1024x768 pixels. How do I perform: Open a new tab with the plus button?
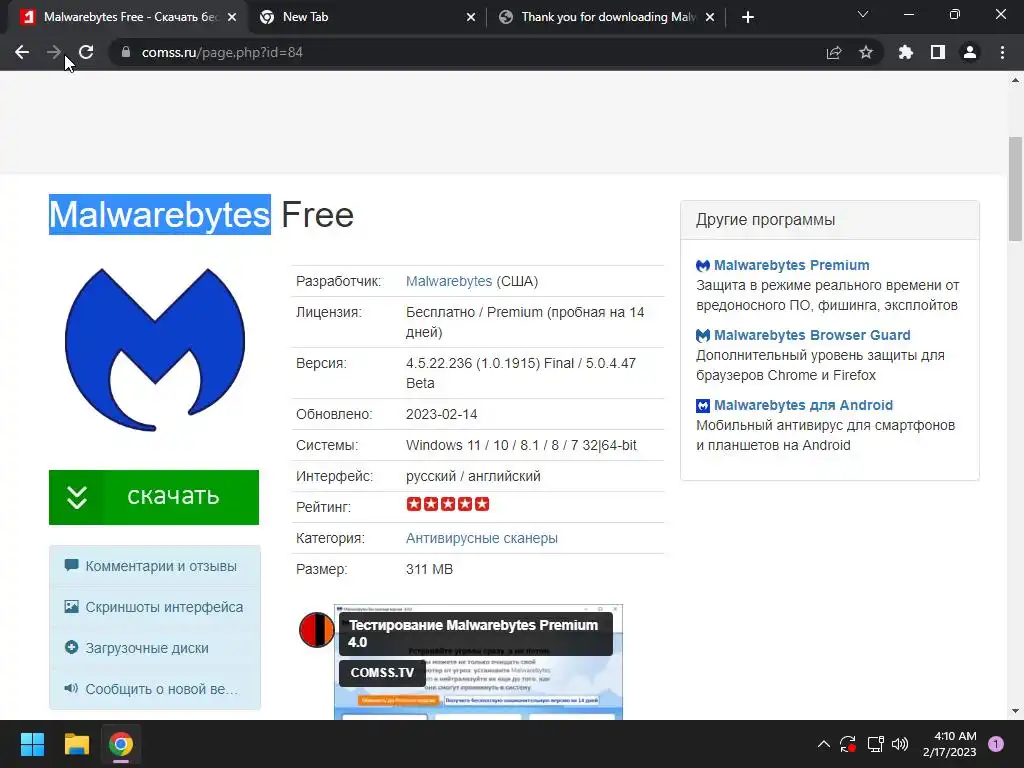pos(748,17)
